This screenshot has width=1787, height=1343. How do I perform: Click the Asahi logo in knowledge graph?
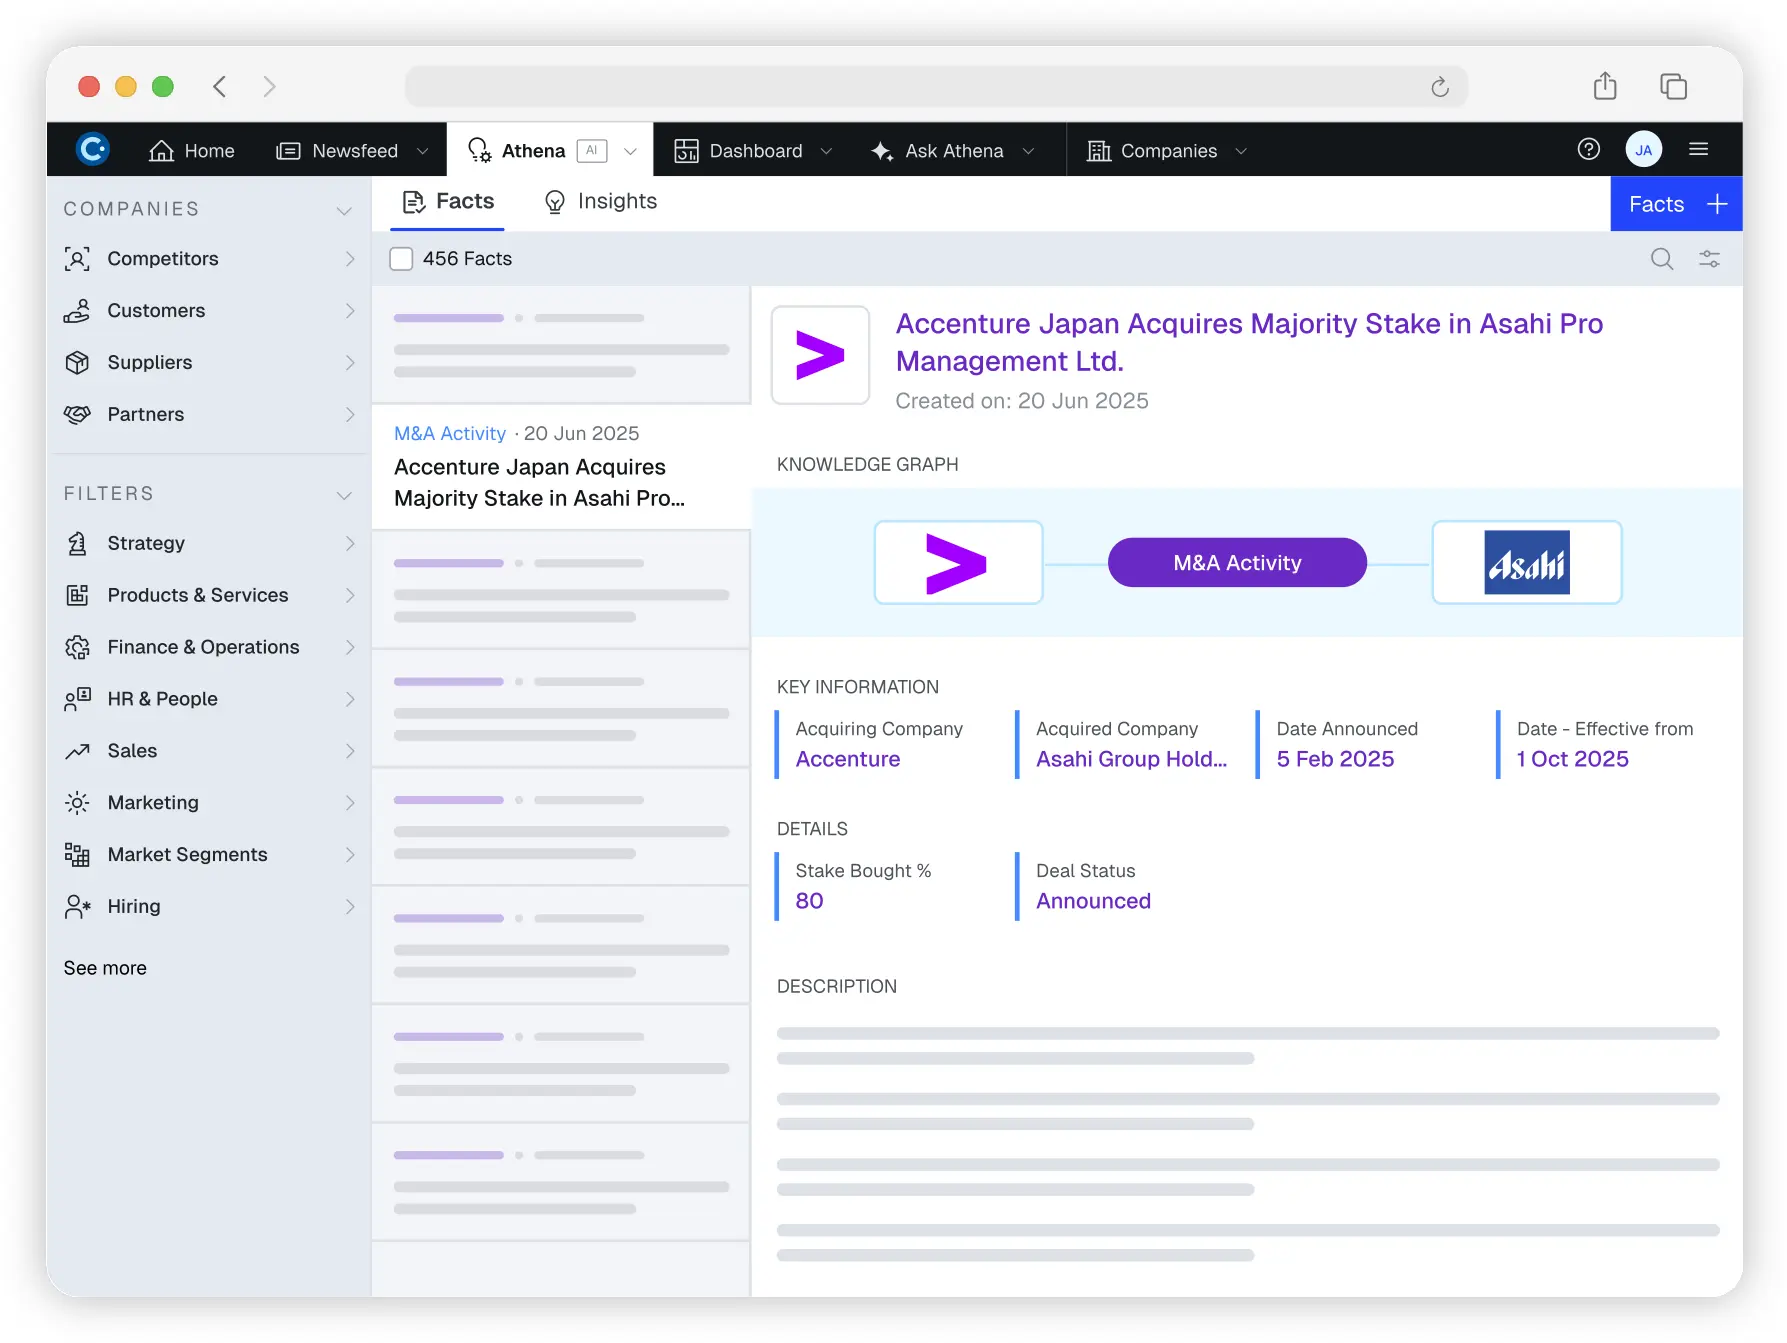tap(1526, 563)
